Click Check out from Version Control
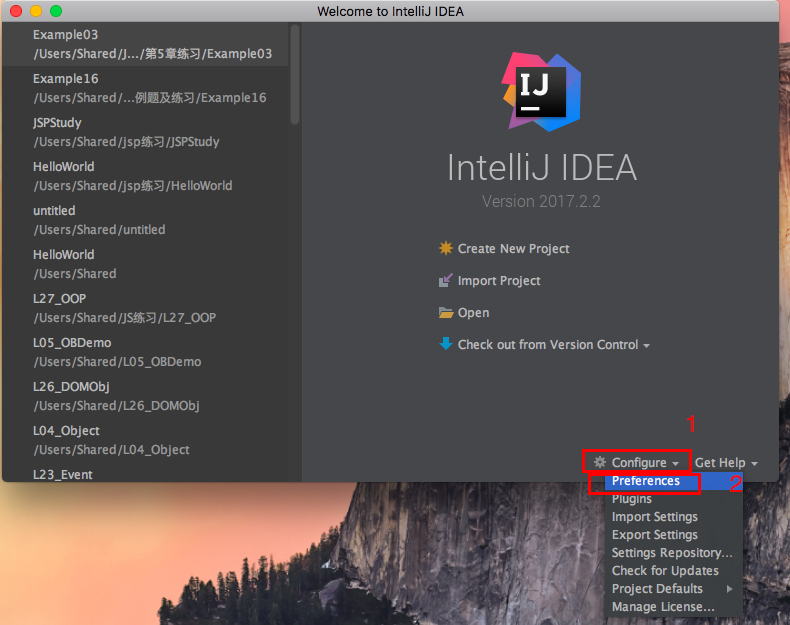The height and width of the screenshot is (625, 790). point(548,344)
